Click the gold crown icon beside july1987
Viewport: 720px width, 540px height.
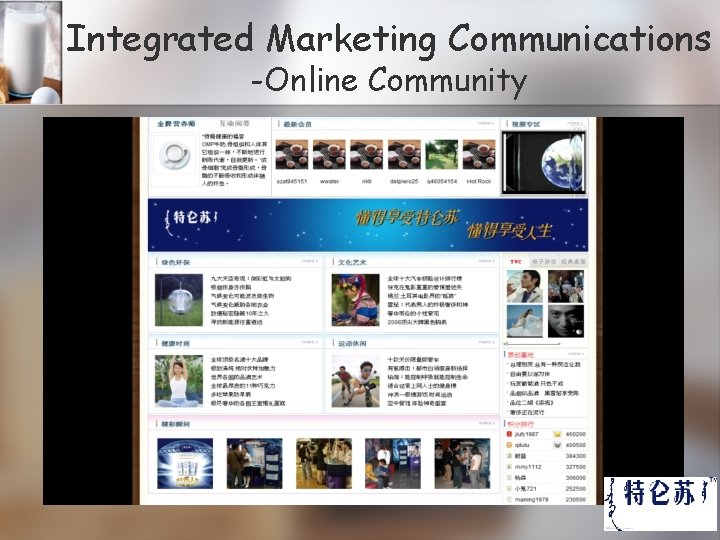[557, 434]
